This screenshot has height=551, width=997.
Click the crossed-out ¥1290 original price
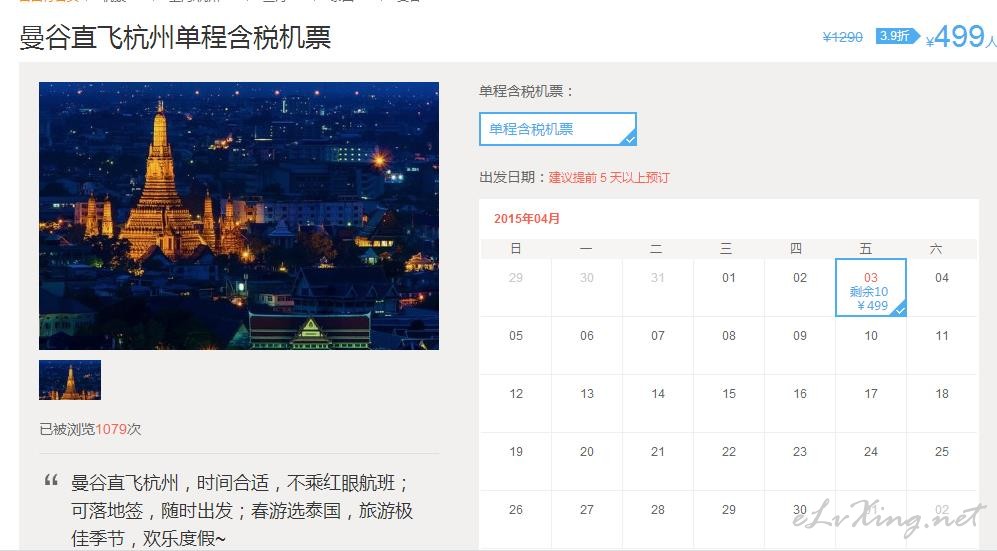point(842,37)
